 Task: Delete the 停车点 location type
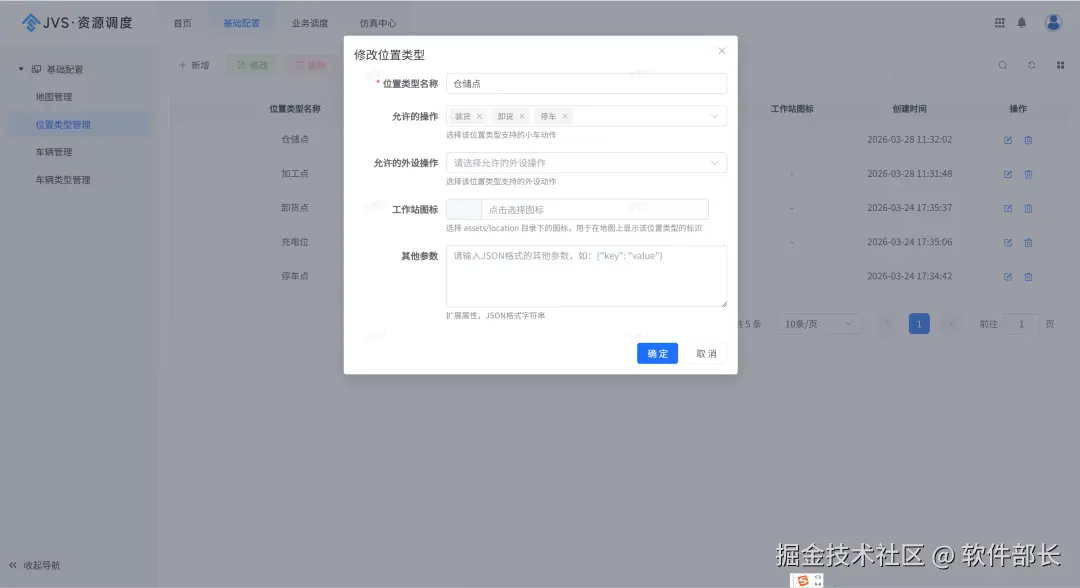[x=1028, y=276]
